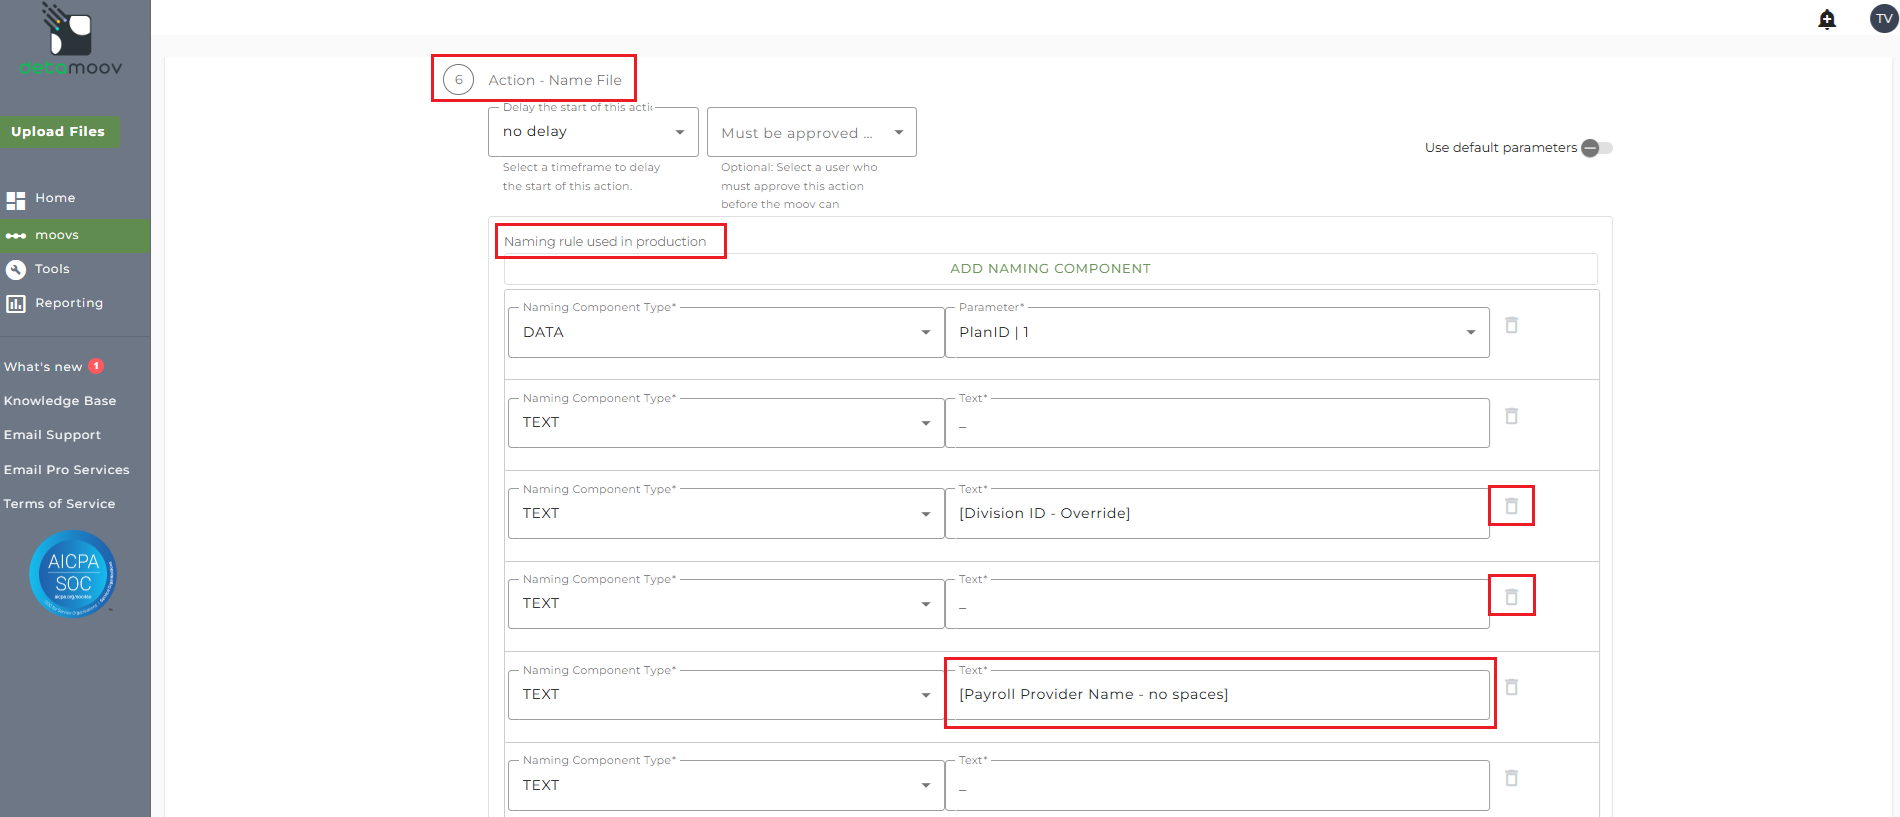Viewport: 1900px width, 817px height.
Task: Click the AICPA SOC badge
Action: point(73,574)
